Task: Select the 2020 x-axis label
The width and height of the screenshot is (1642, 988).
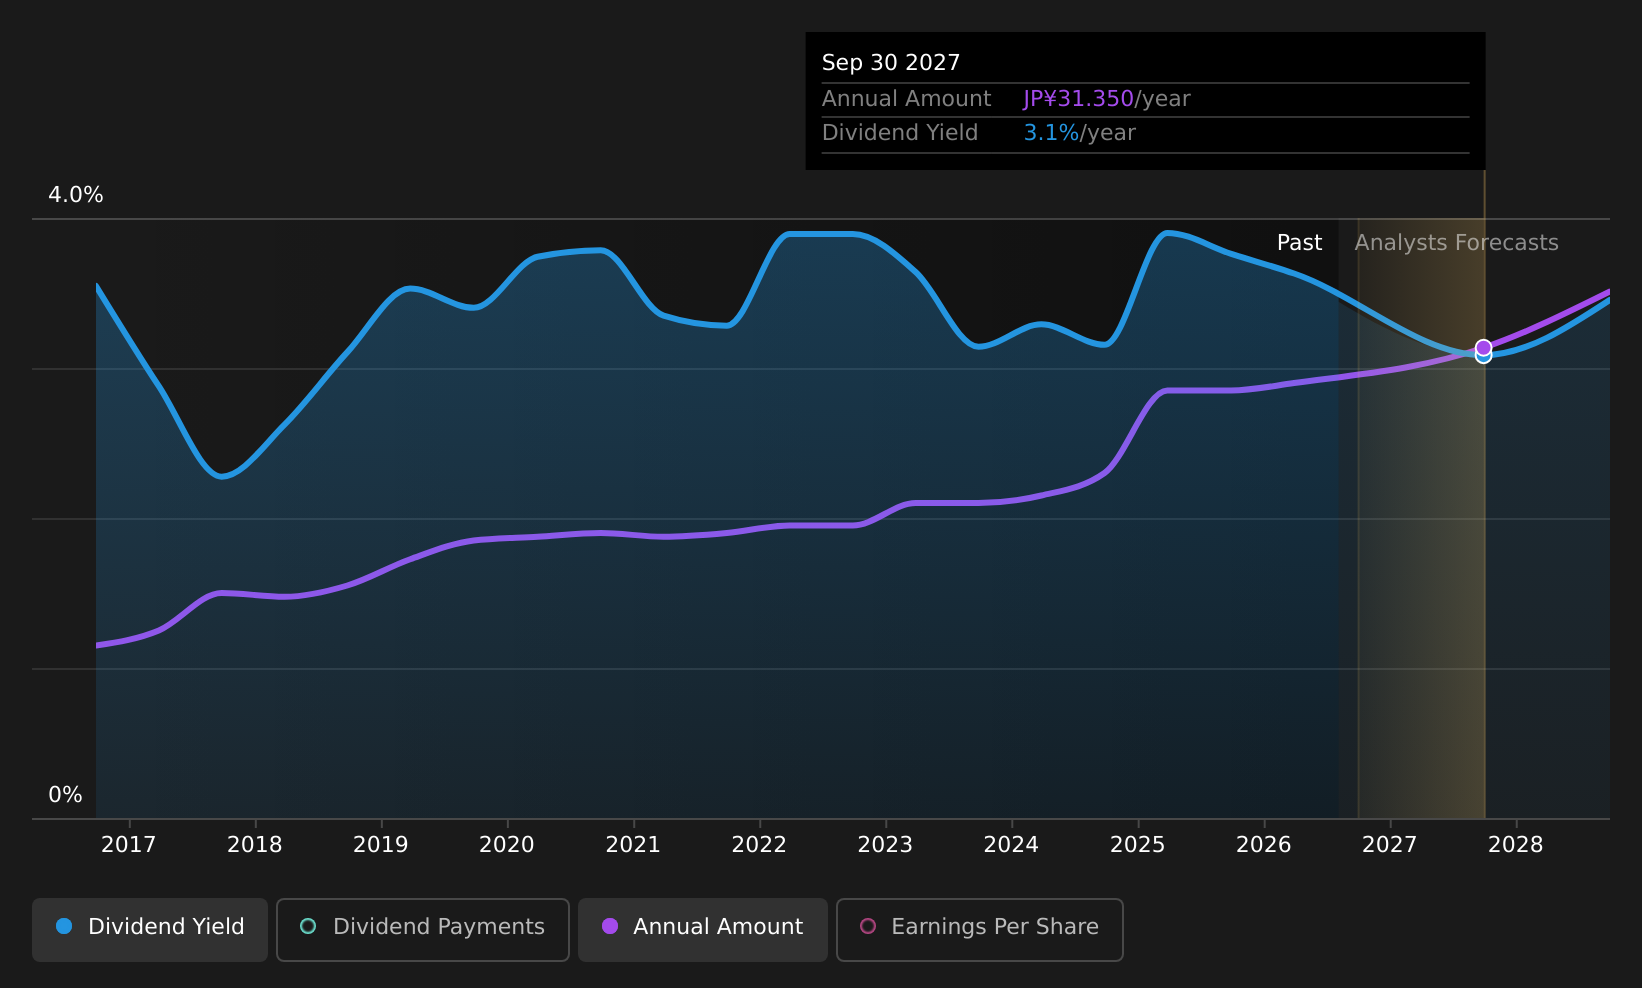Action: point(507,845)
